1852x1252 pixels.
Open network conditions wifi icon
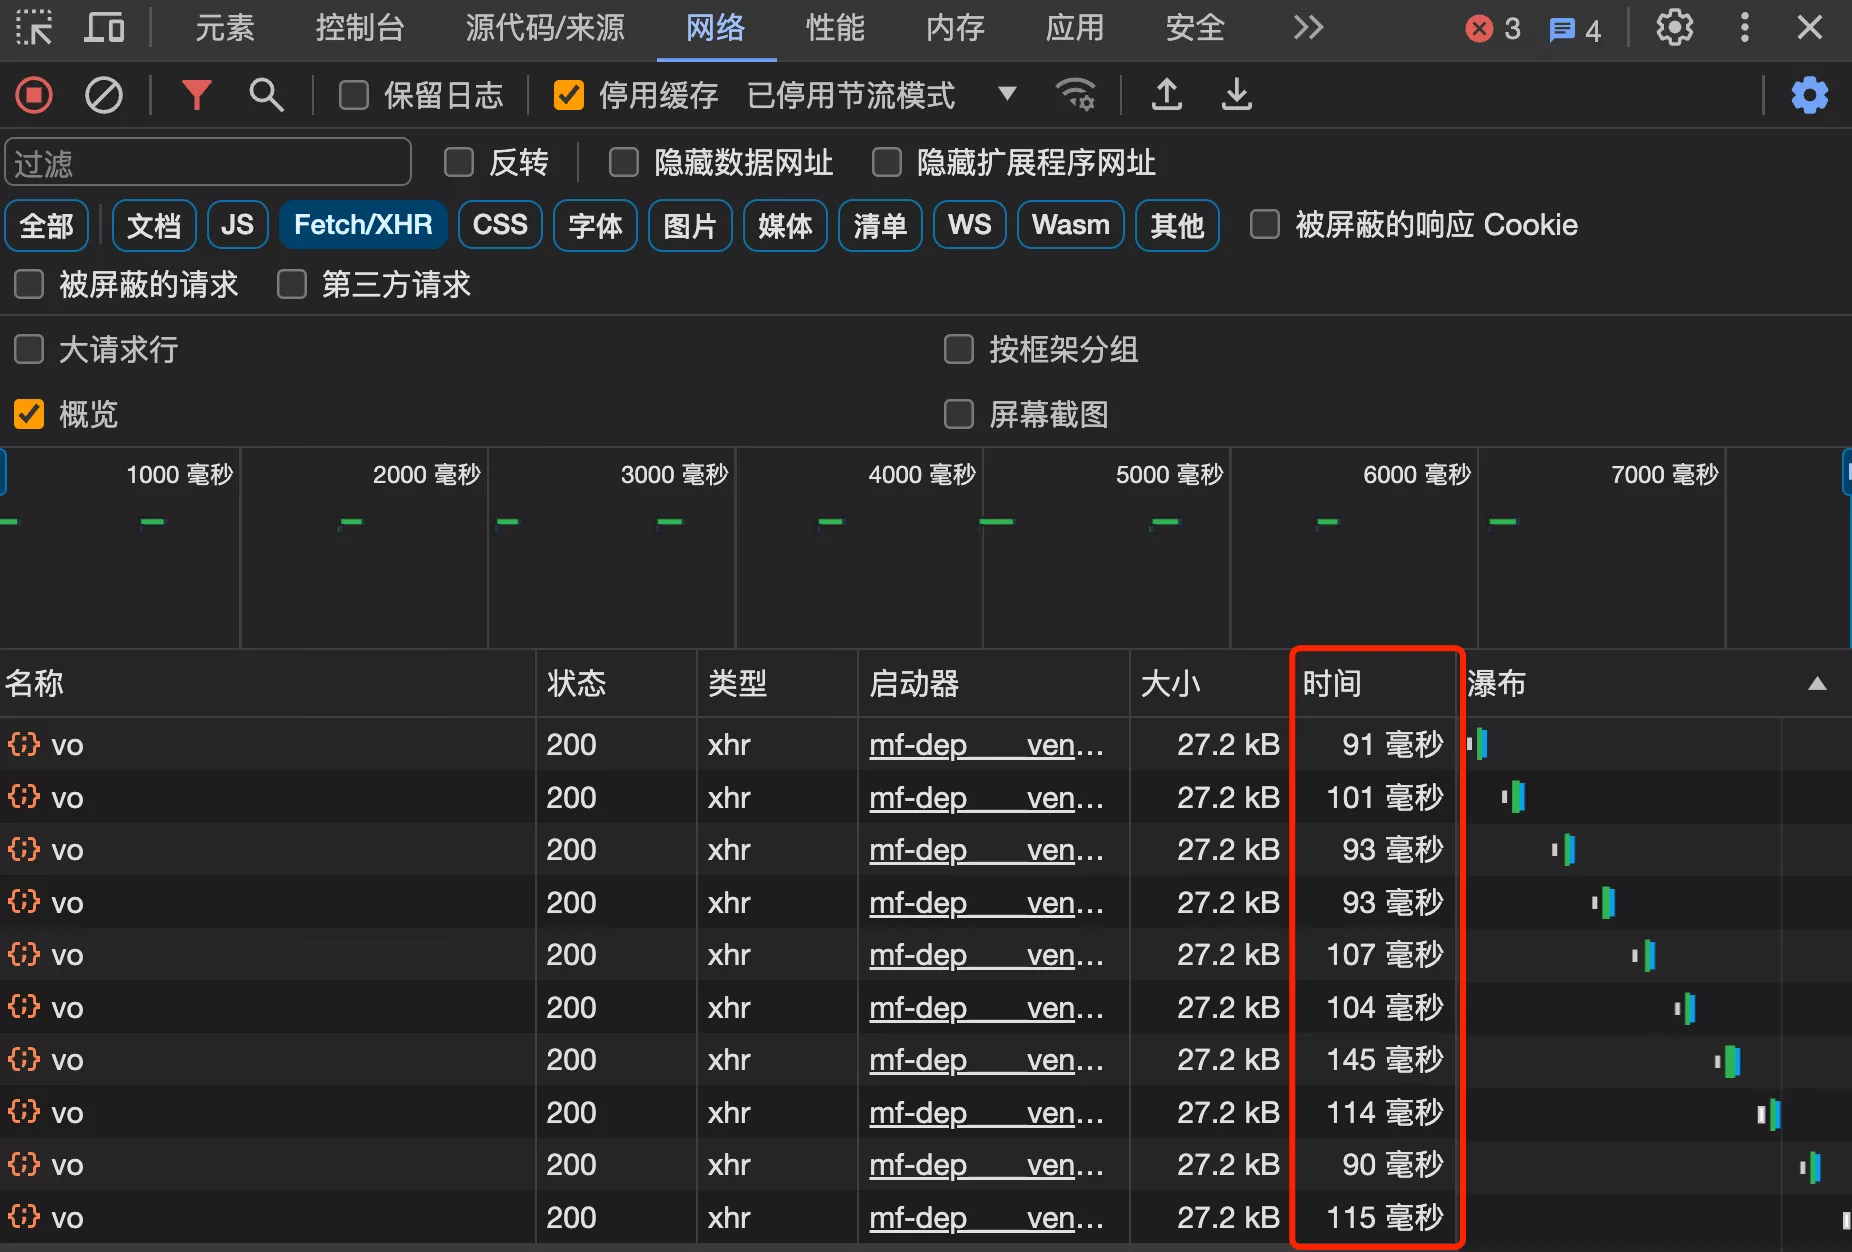coord(1076,95)
